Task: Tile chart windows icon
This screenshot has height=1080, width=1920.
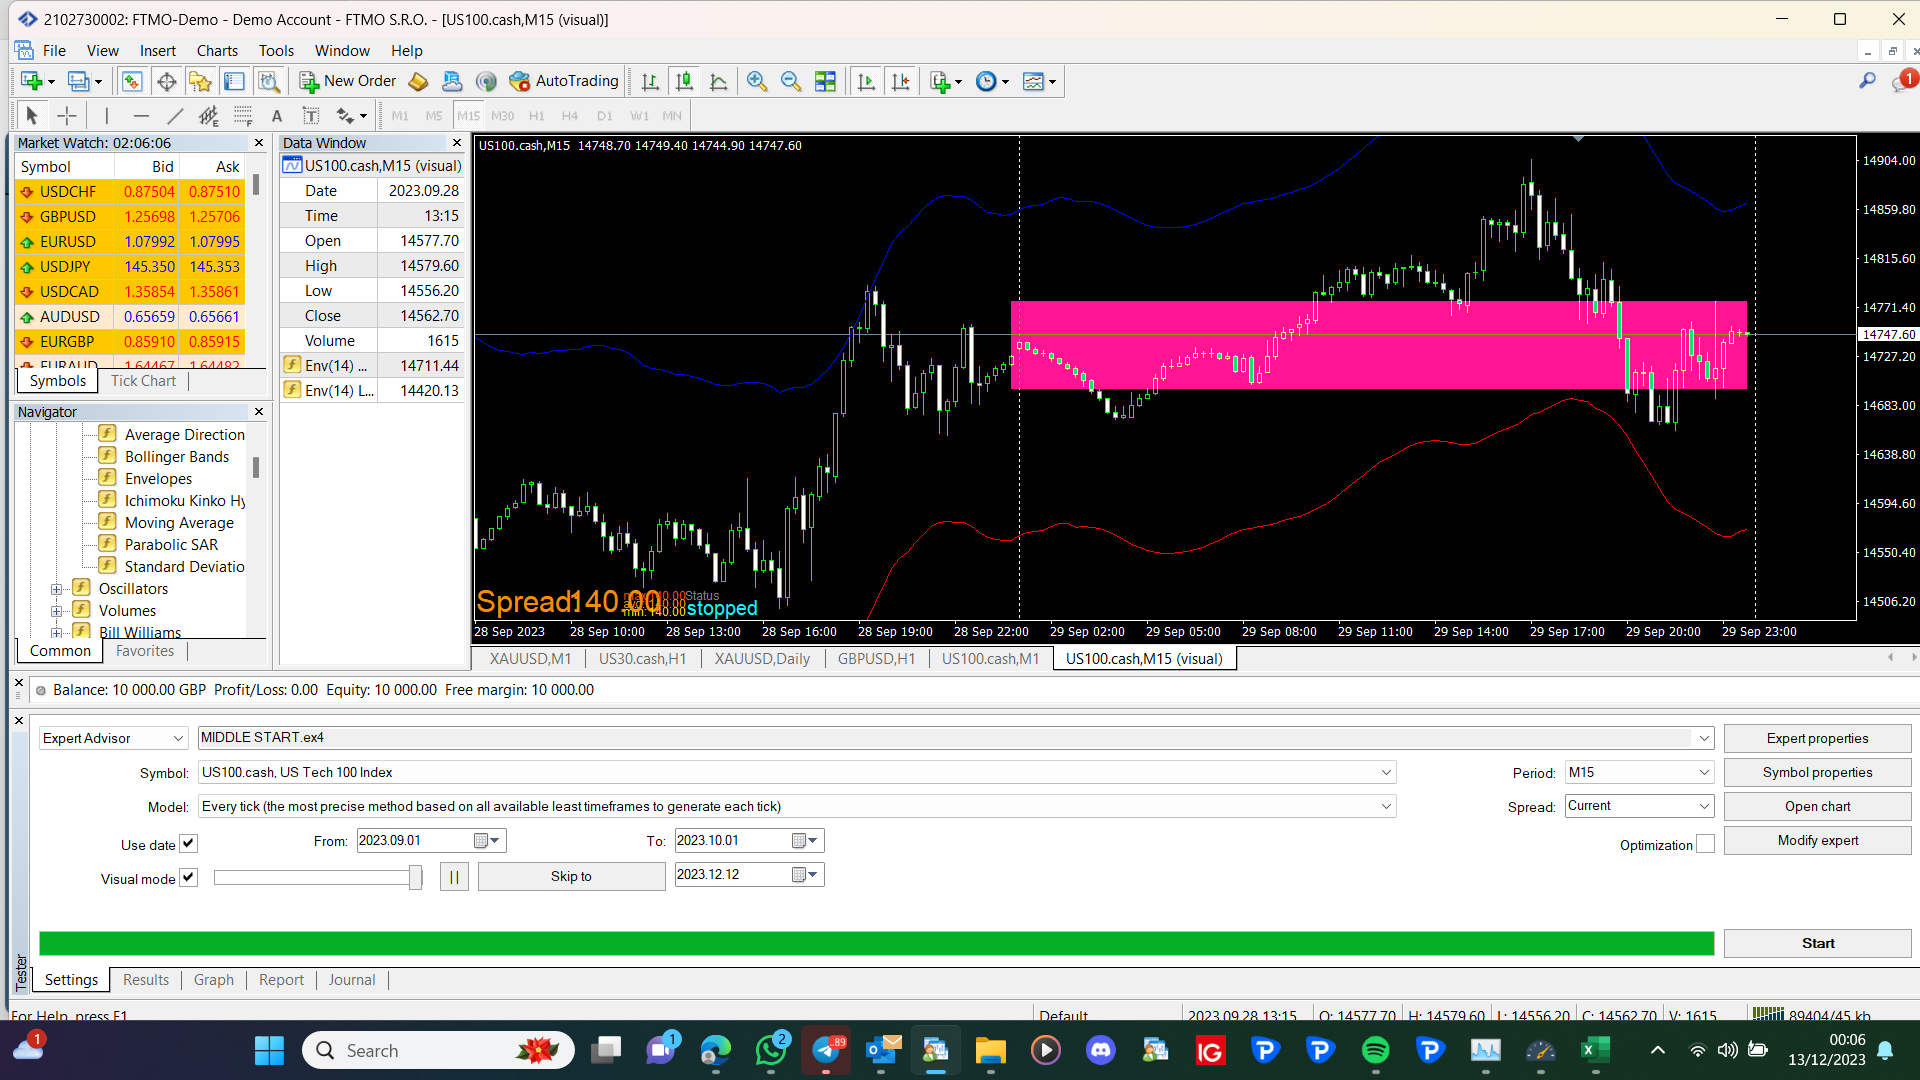Action: coord(825,82)
